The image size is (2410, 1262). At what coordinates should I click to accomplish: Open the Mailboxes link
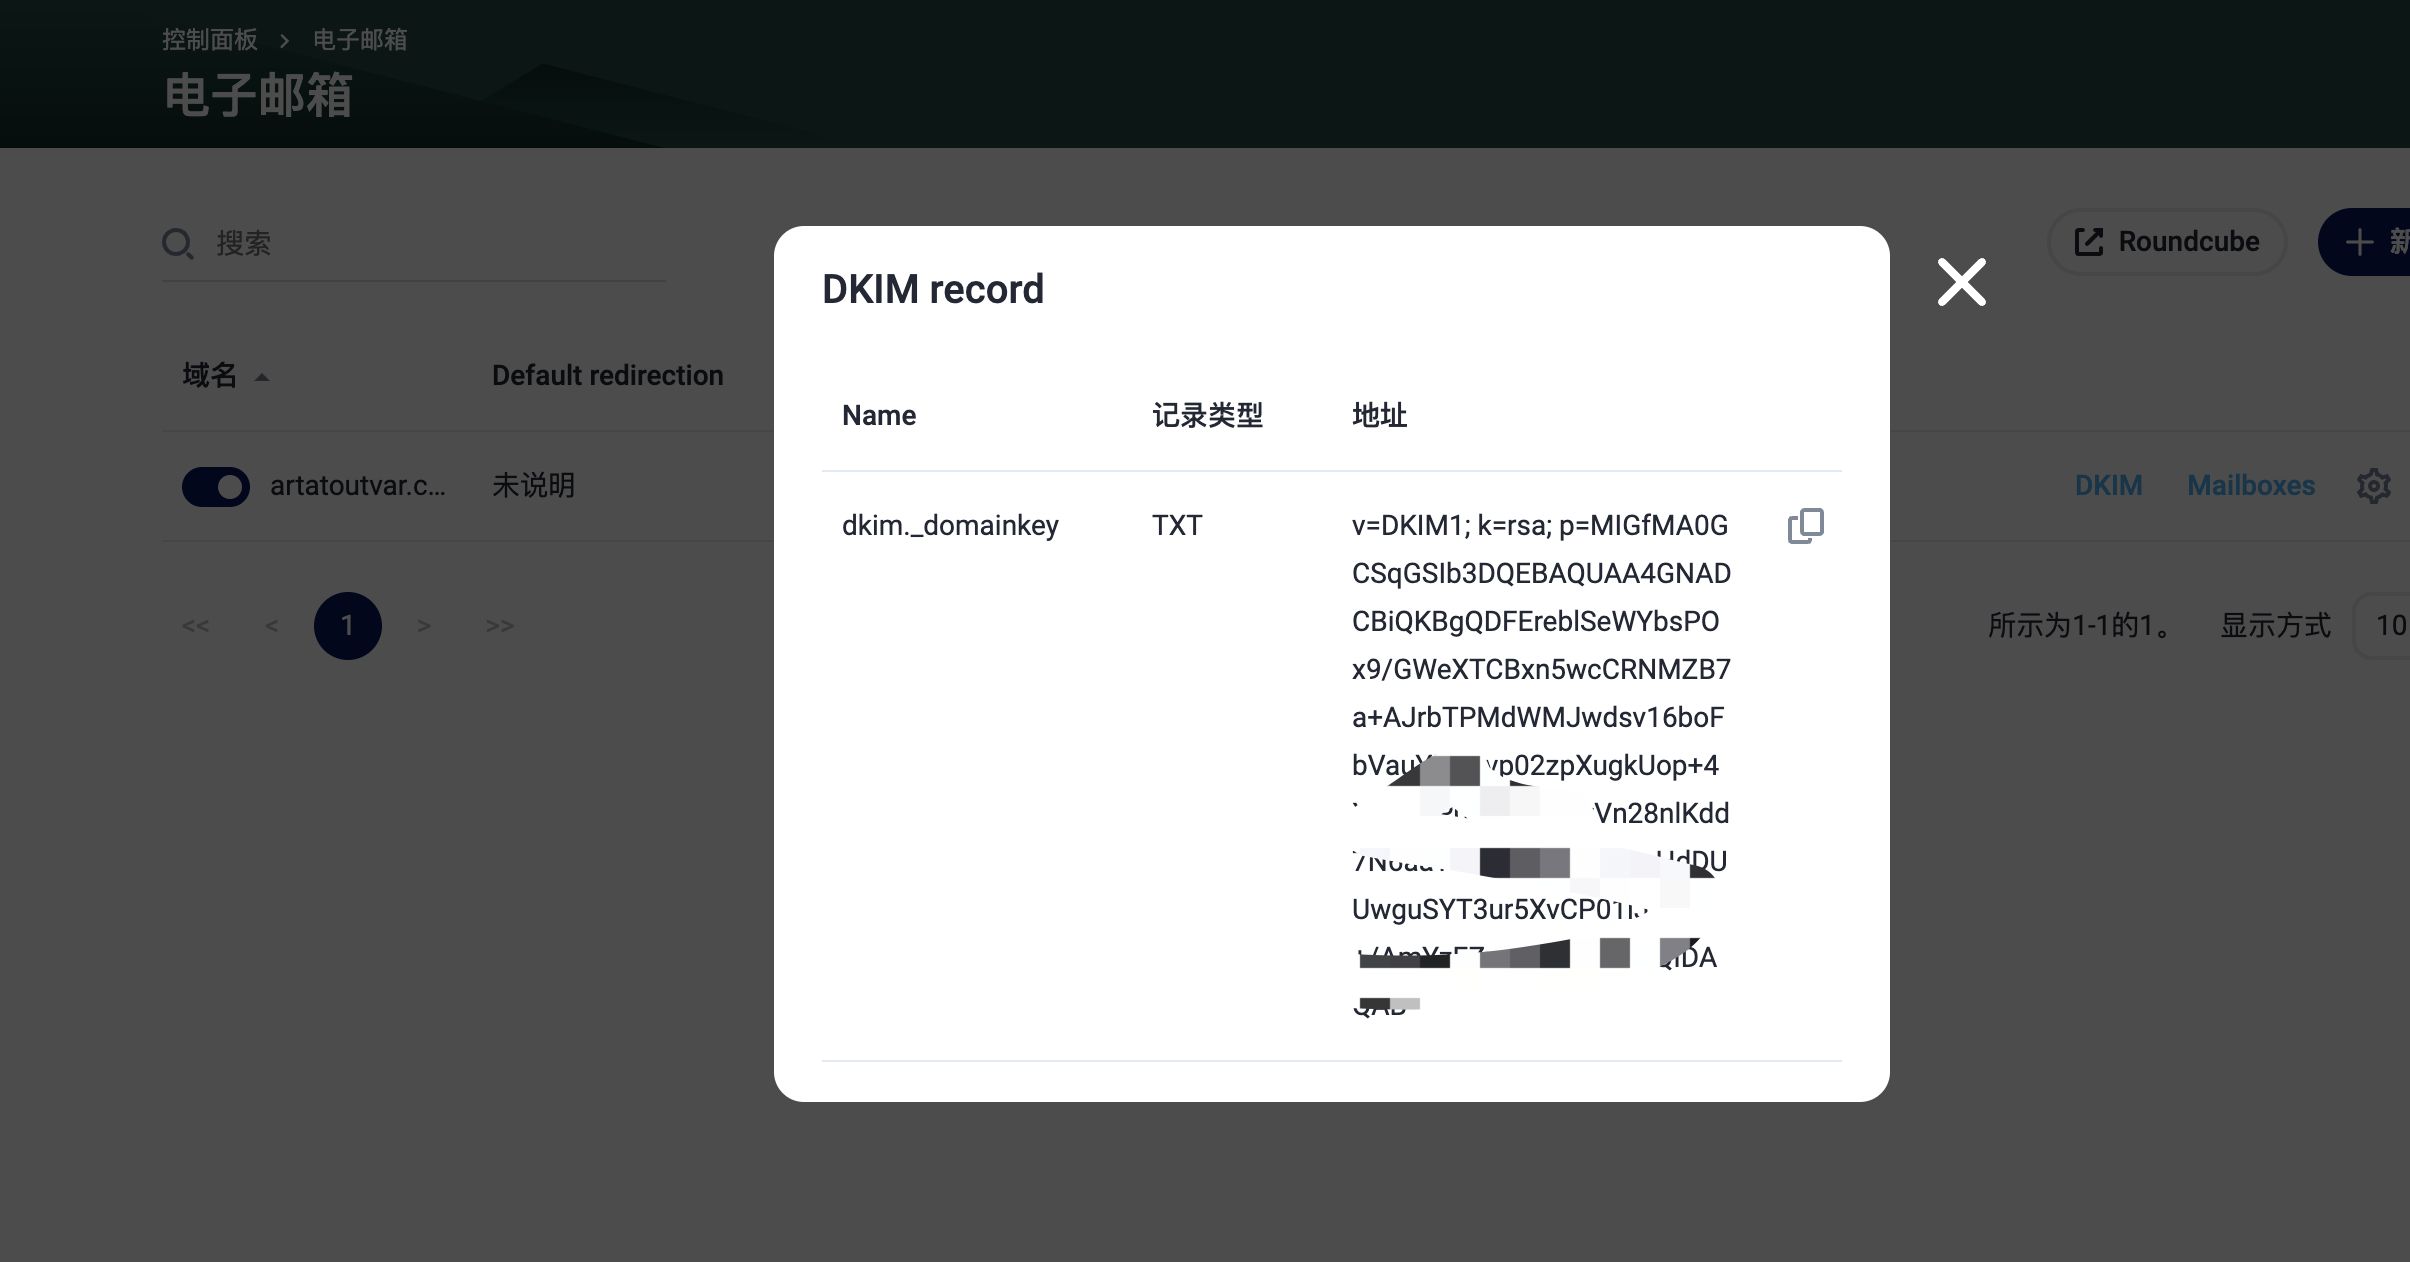(x=2250, y=486)
